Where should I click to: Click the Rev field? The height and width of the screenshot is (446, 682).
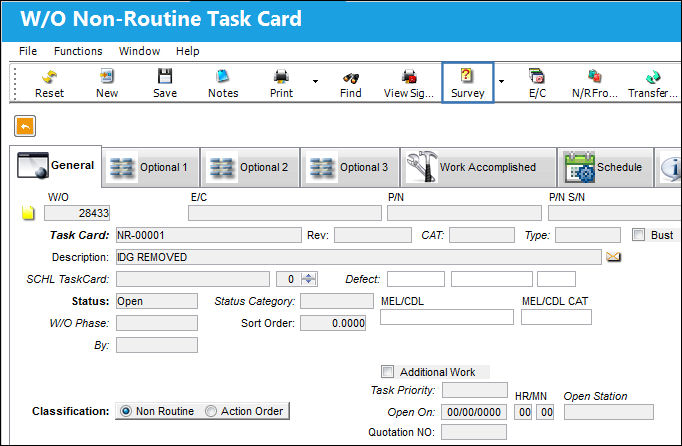pyautogui.click(x=373, y=235)
